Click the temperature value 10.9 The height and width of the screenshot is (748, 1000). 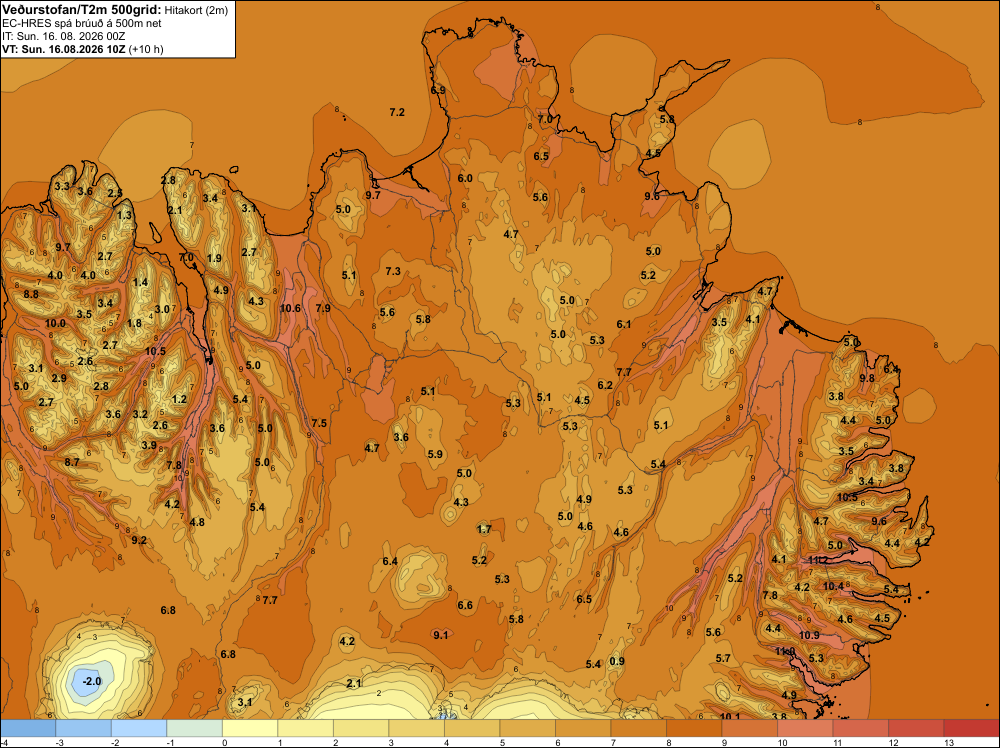coord(809,635)
